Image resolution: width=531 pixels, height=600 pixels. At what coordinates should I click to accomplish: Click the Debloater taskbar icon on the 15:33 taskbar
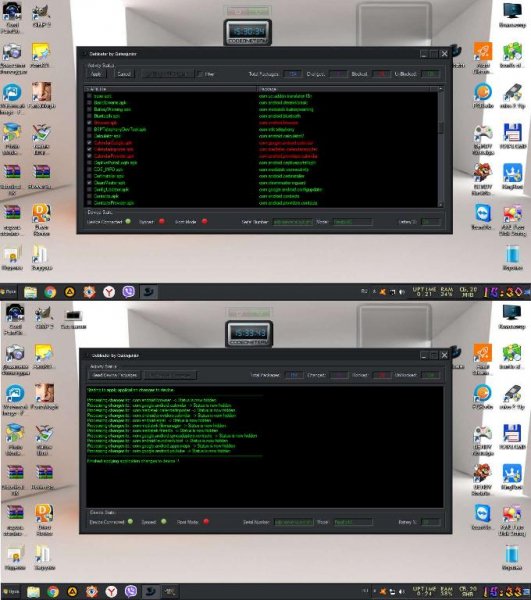[150, 592]
